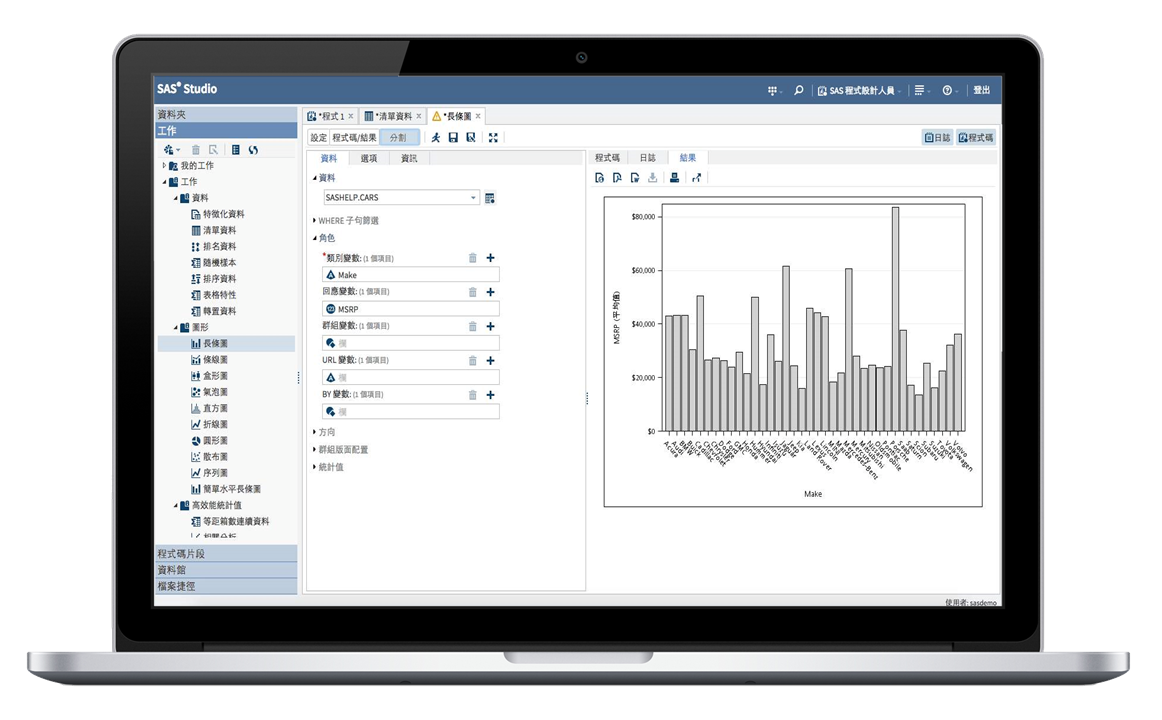The height and width of the screenshot is (720, 1162).
Task: Click the refresh icon in 工作 panel toolbar
Action: 253,150
